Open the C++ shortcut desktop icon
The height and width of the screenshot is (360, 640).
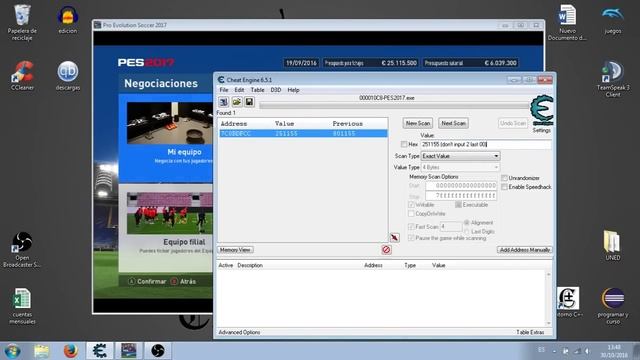pos(569,302)
